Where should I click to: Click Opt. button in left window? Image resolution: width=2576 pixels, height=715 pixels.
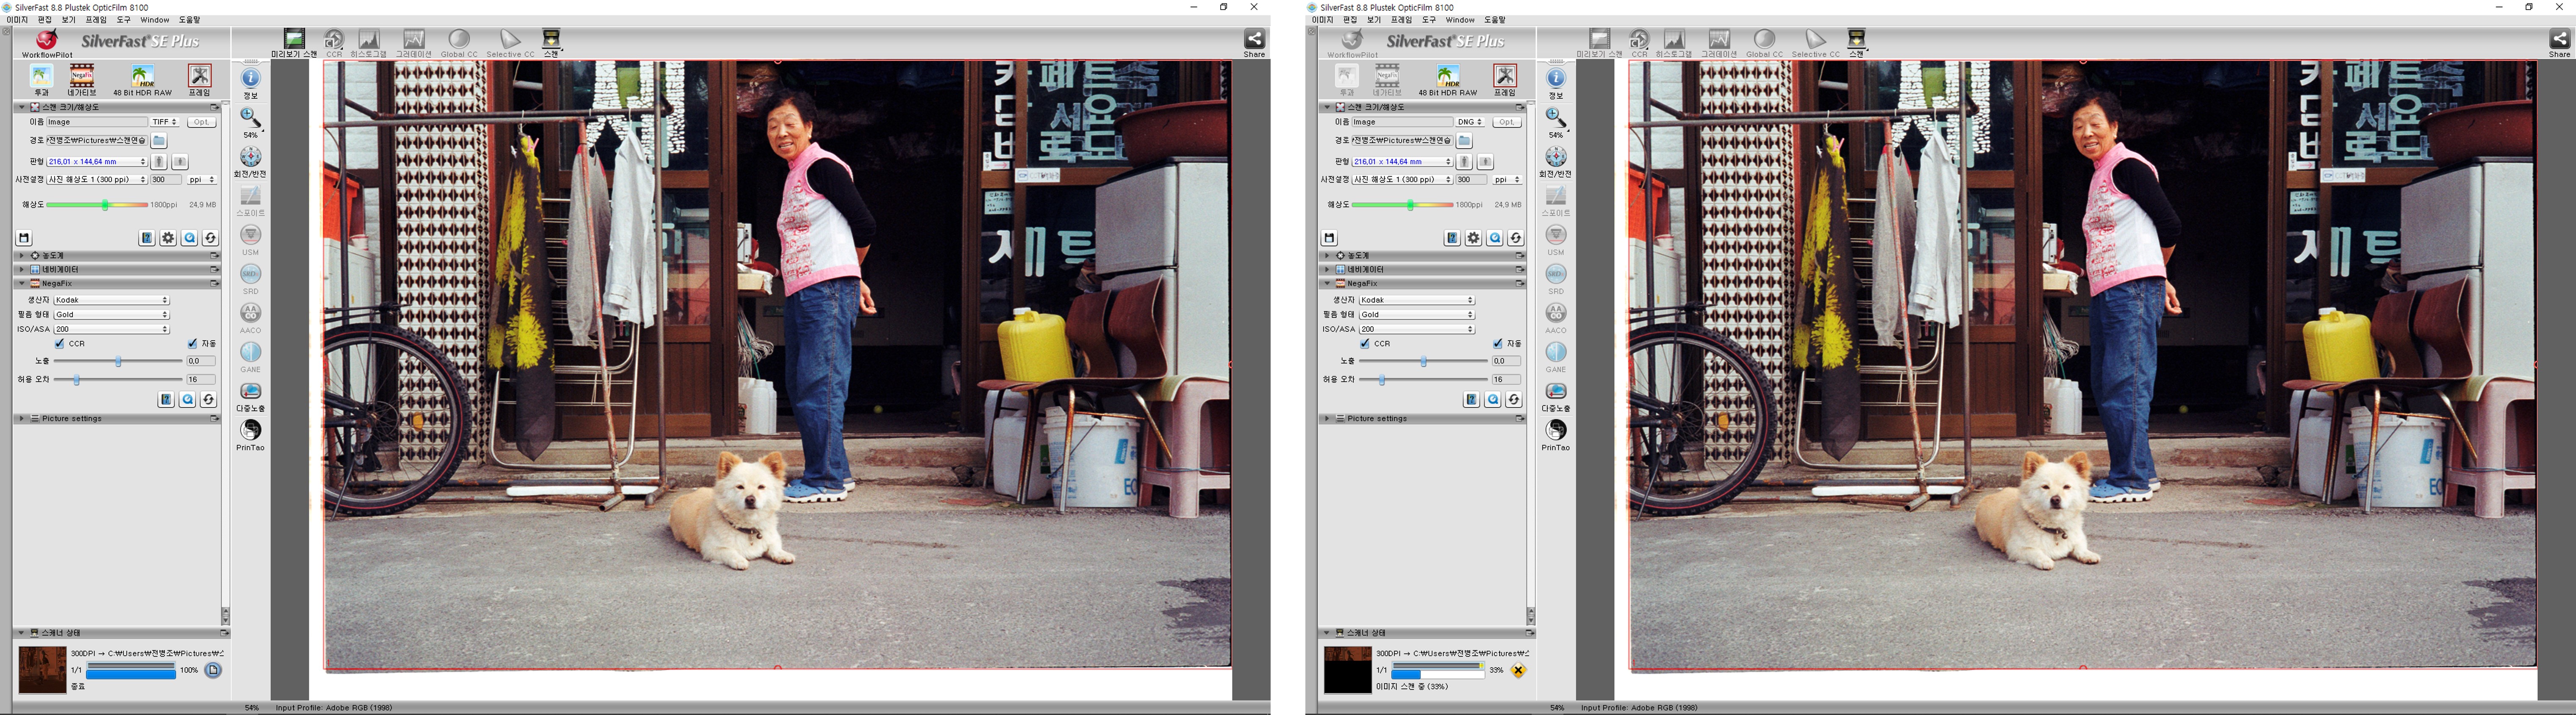tap(202, 122)
